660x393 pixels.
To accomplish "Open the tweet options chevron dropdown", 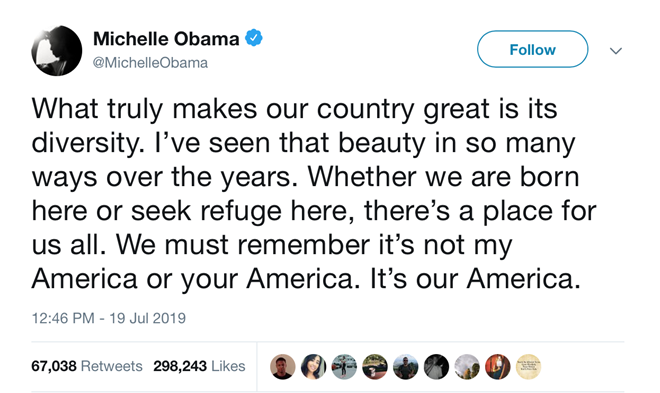I will [x=616, y=51].
